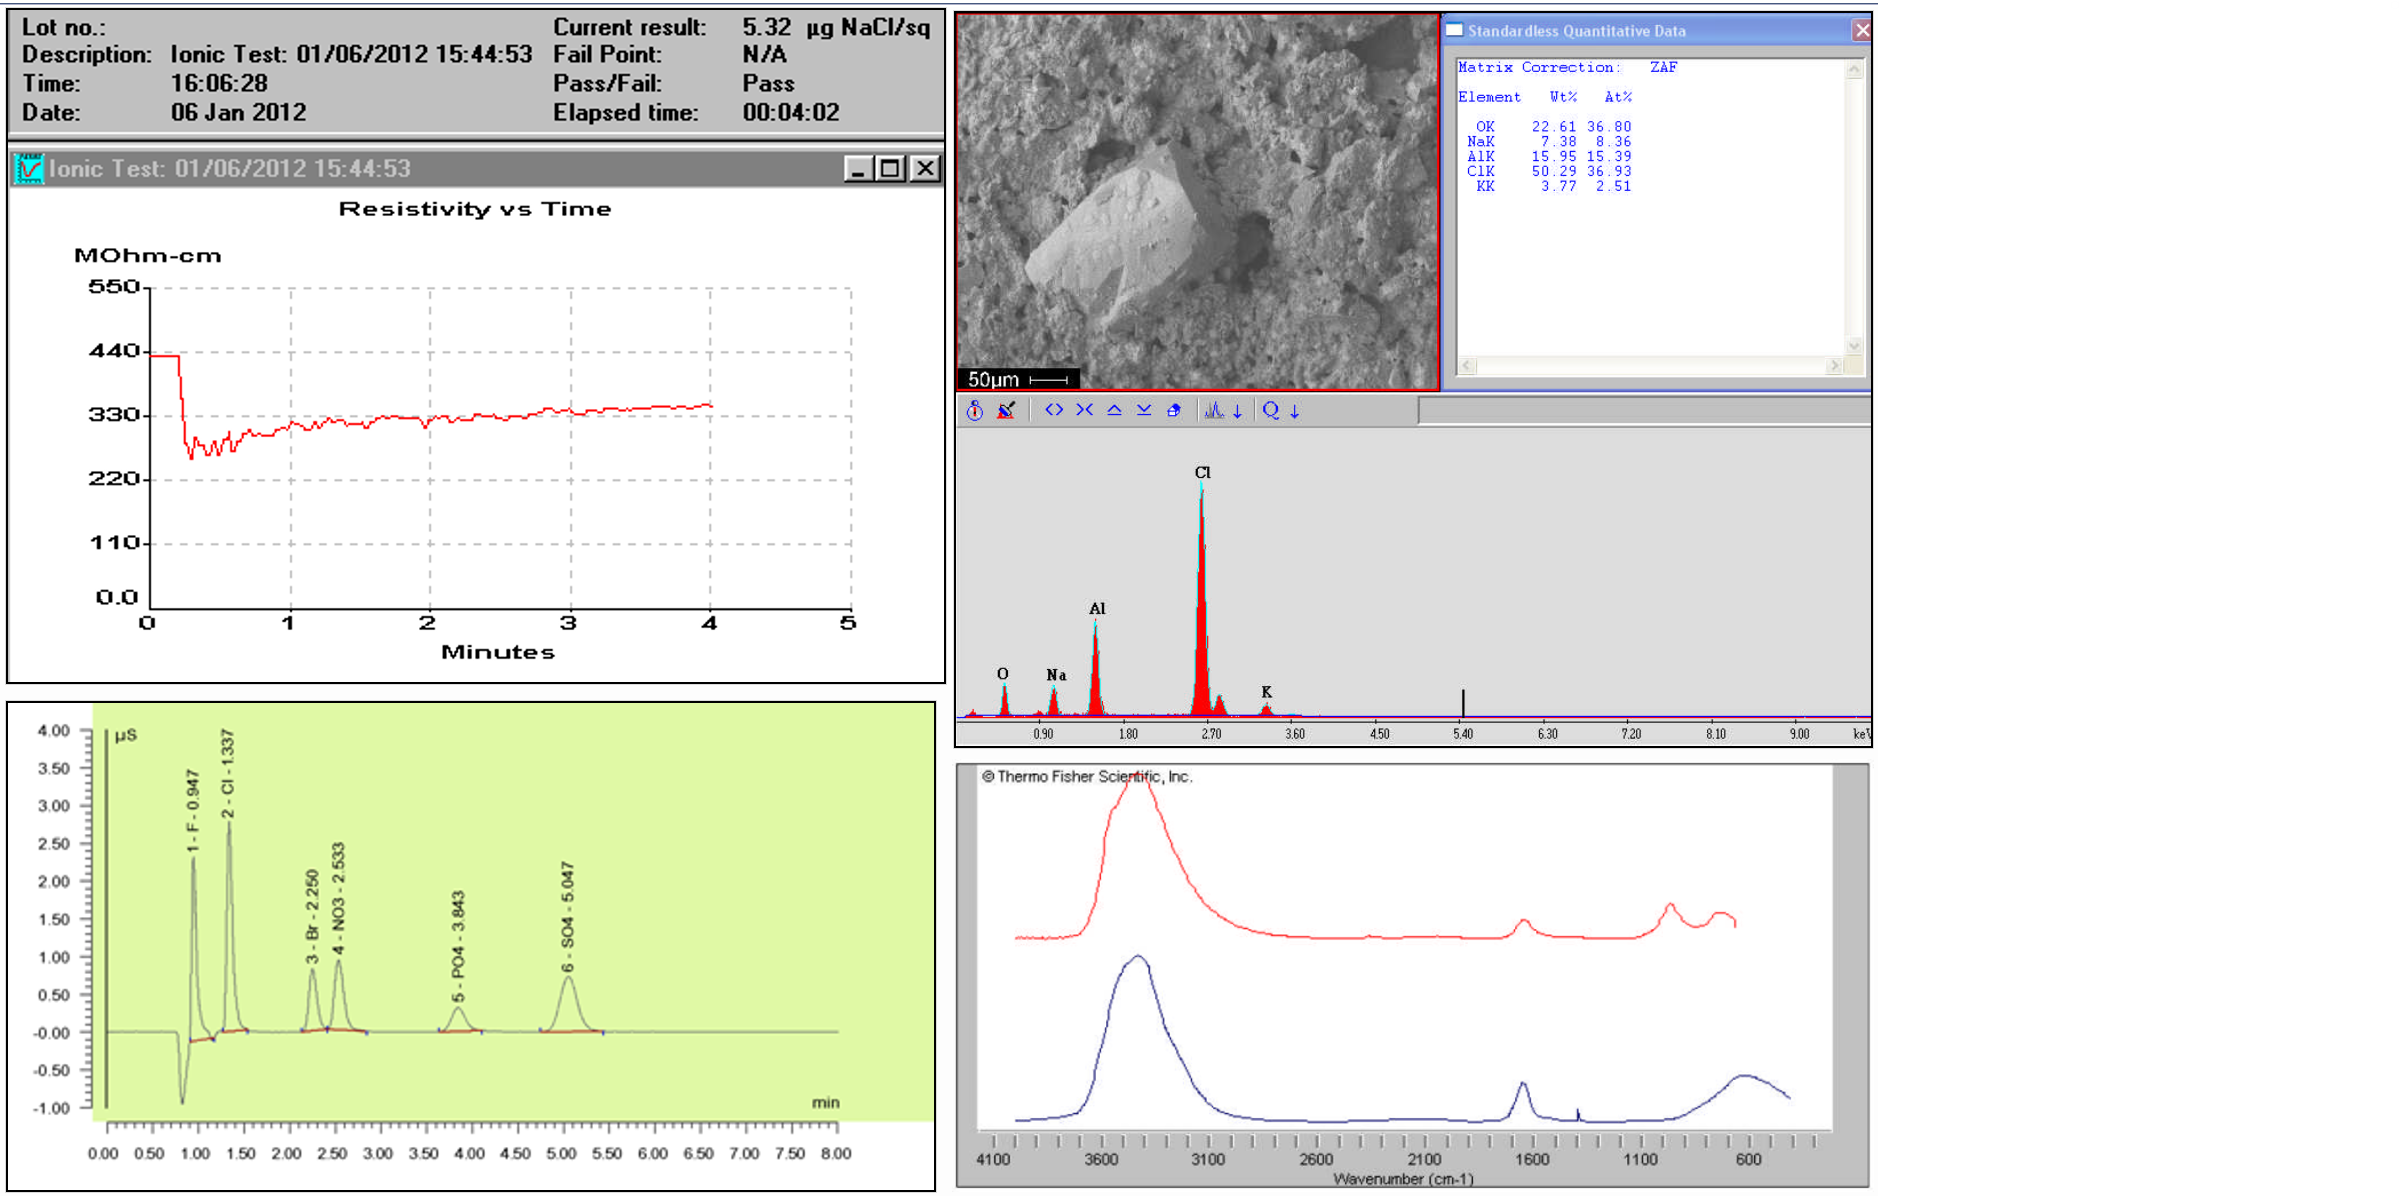Click the NaK row in quantitative data table

[x=1548, y=141]
